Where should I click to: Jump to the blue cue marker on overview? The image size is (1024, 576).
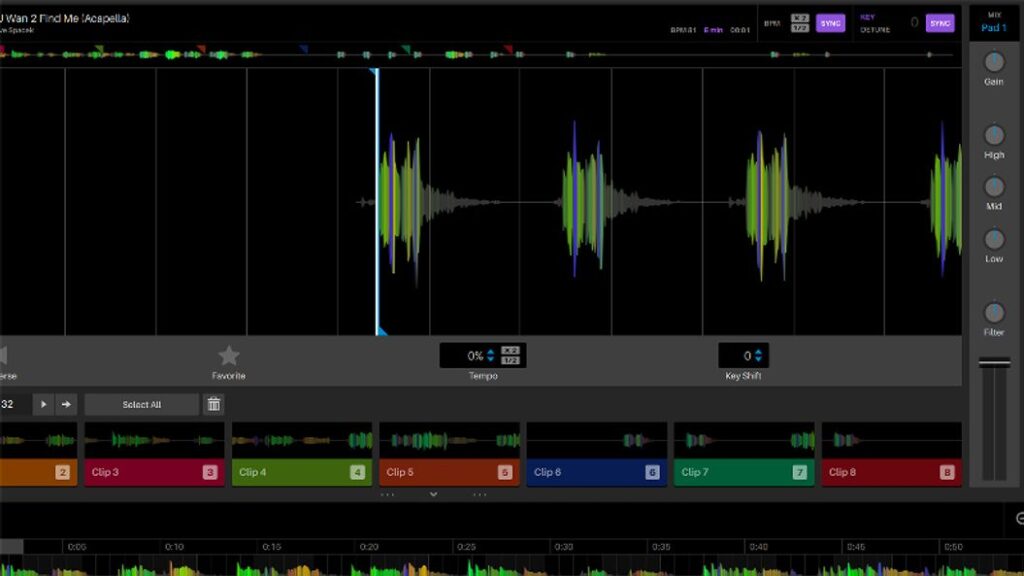tap(304, 49)
